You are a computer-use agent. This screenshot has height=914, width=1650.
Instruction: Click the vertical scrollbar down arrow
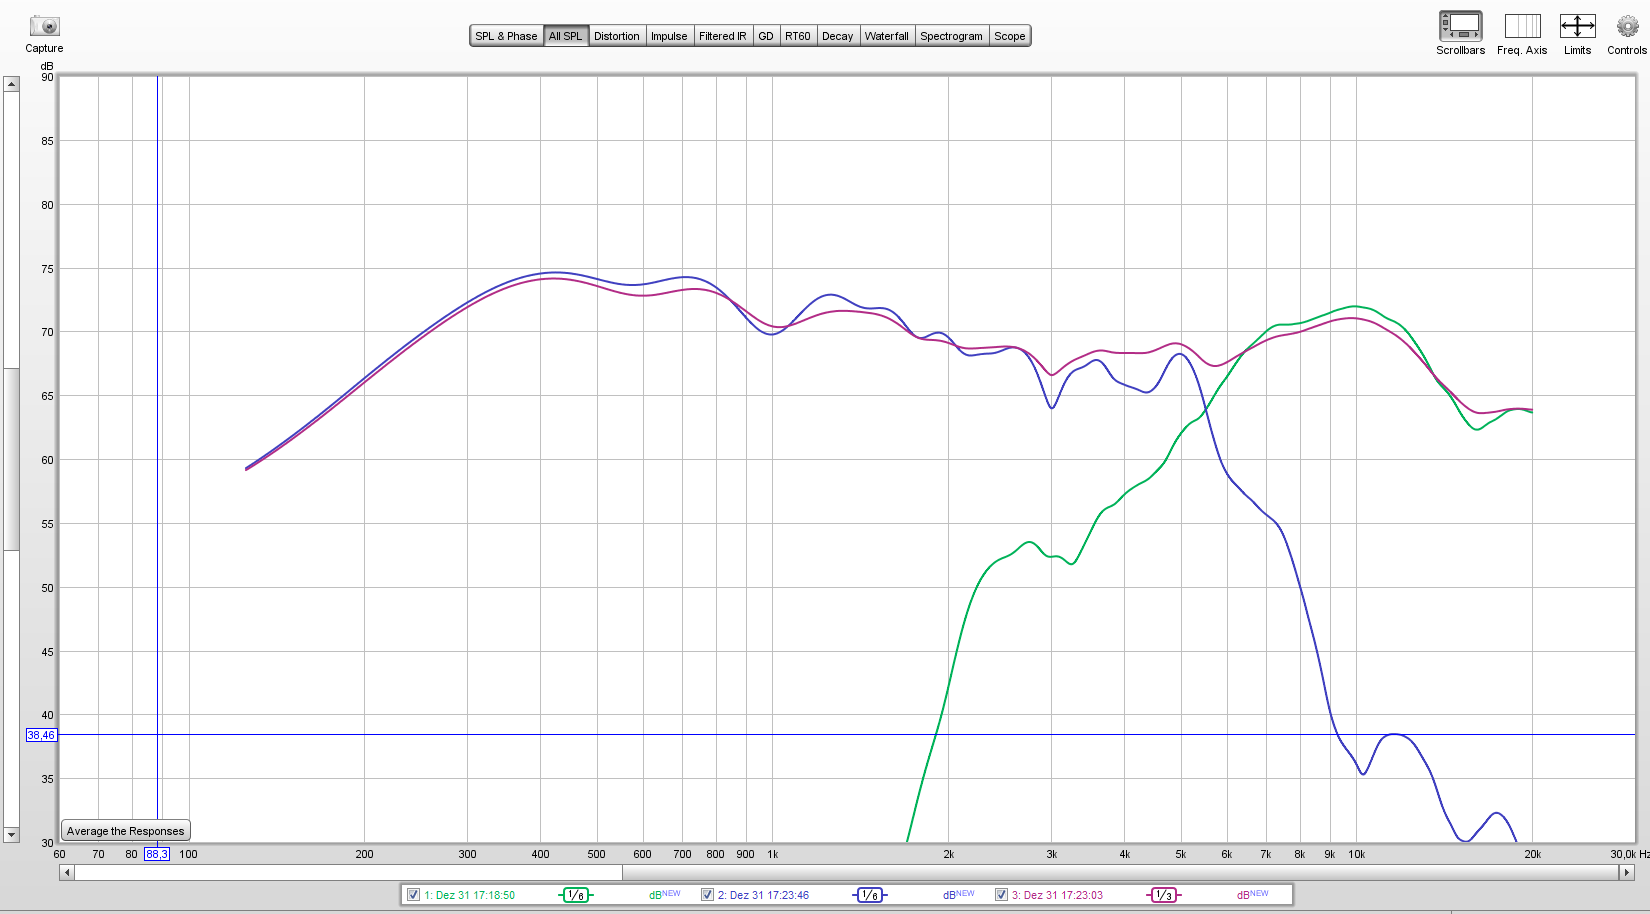pos(11,834)
